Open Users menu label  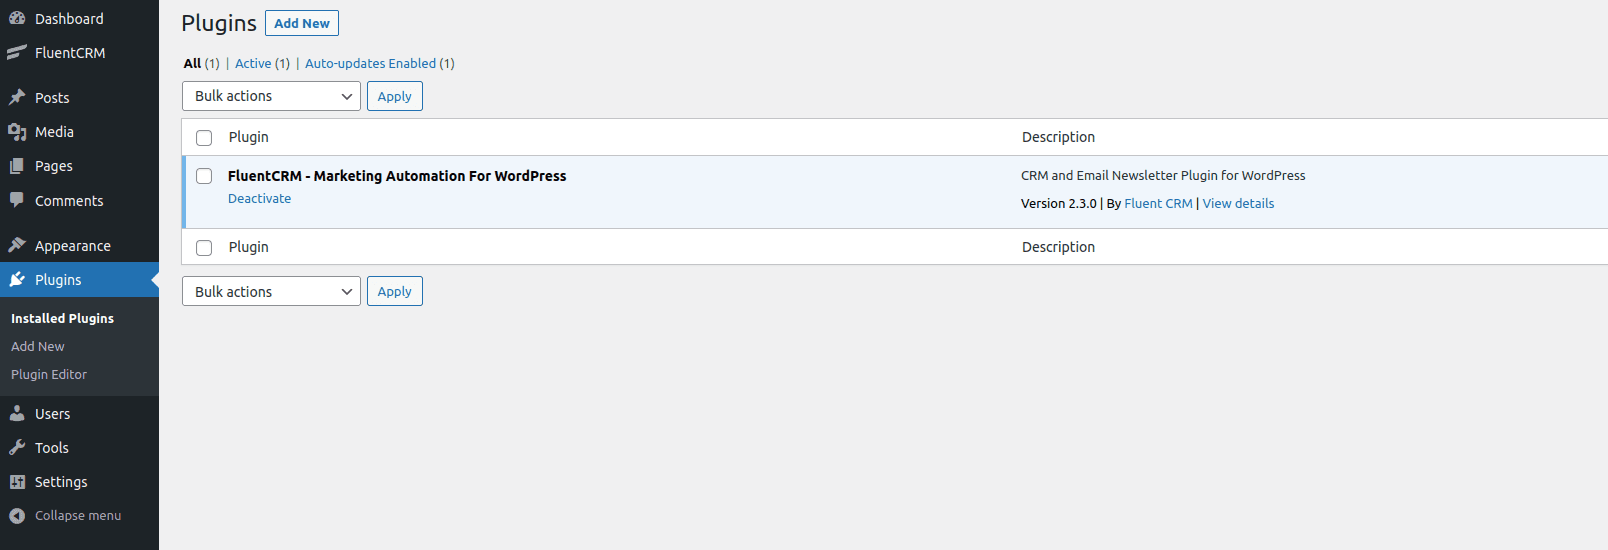click(x=53, y=414)
